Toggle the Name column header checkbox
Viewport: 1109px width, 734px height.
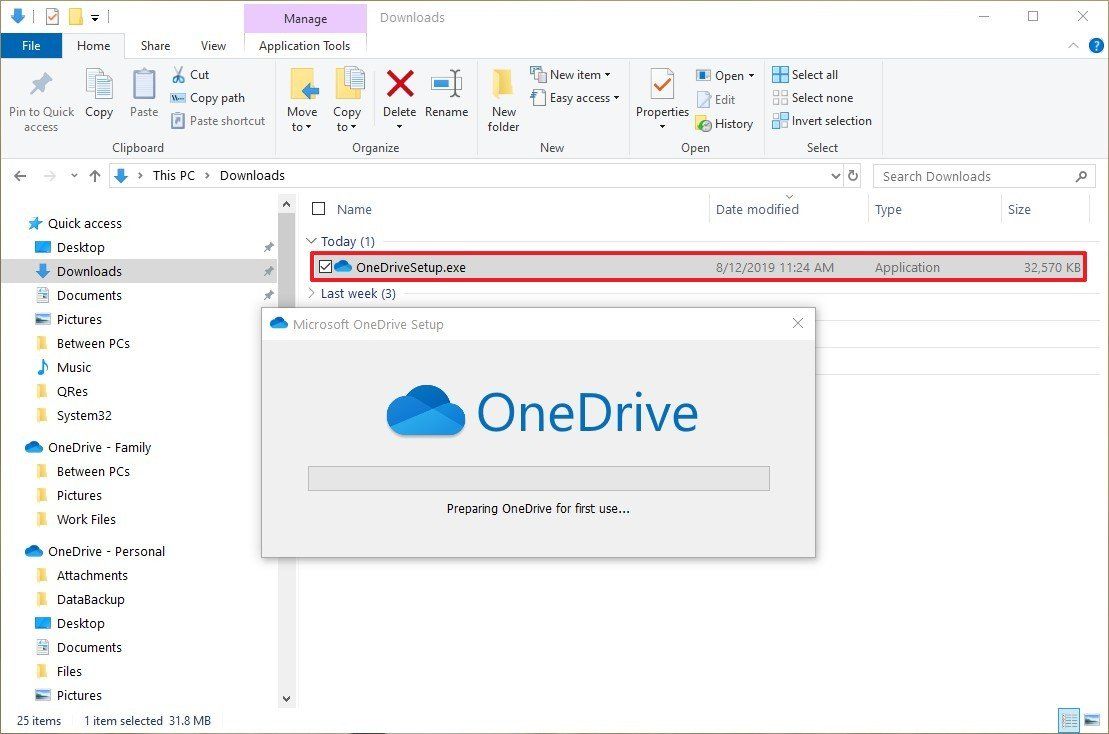pos(319,209)
